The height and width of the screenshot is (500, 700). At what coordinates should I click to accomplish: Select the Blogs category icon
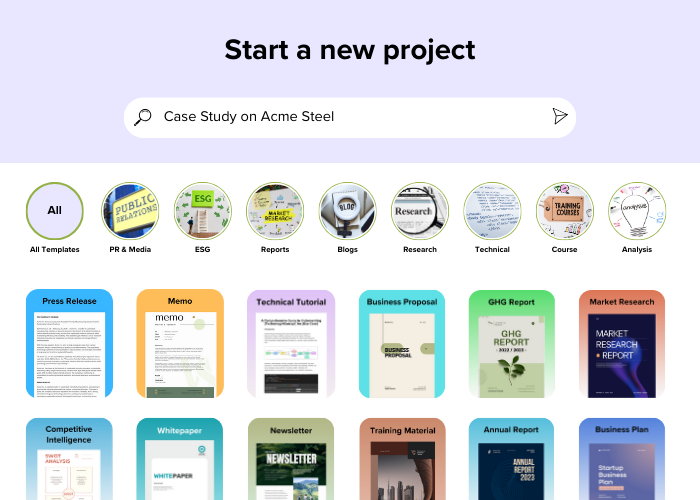pyautogui.click(x=347, y=211)
